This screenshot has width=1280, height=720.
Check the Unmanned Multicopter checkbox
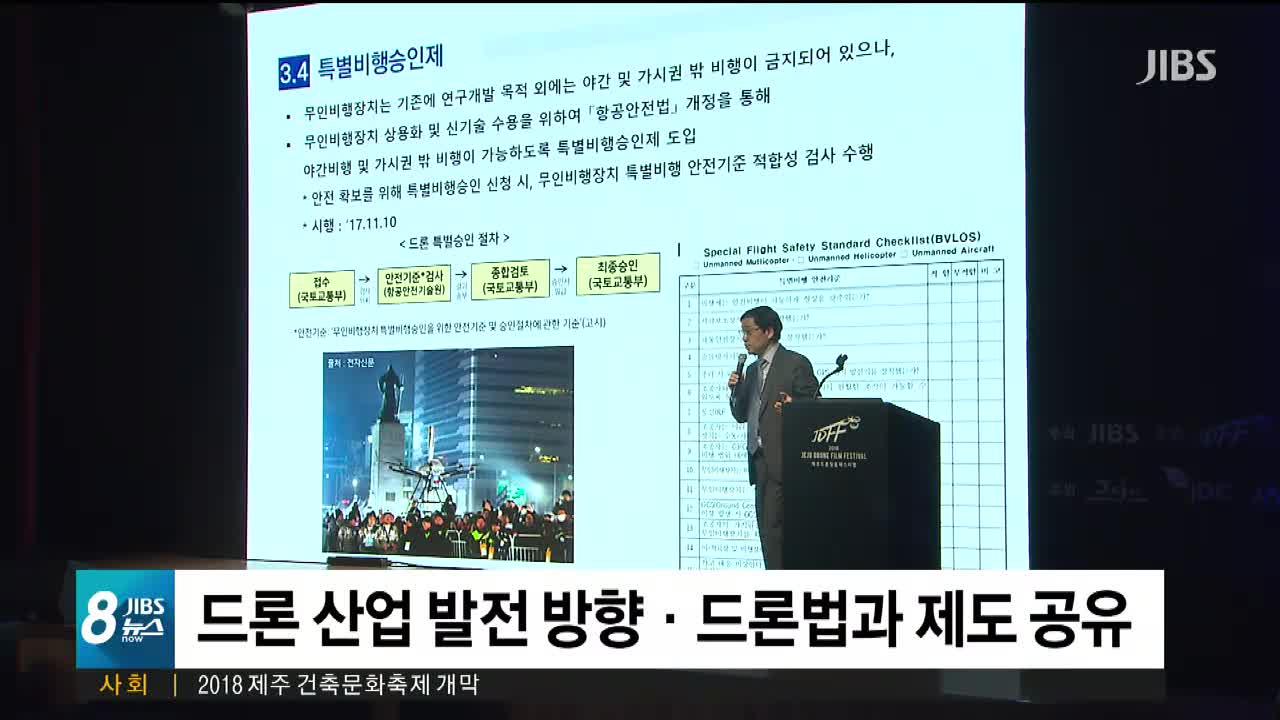pyautogui.click(x=695, y=263)
